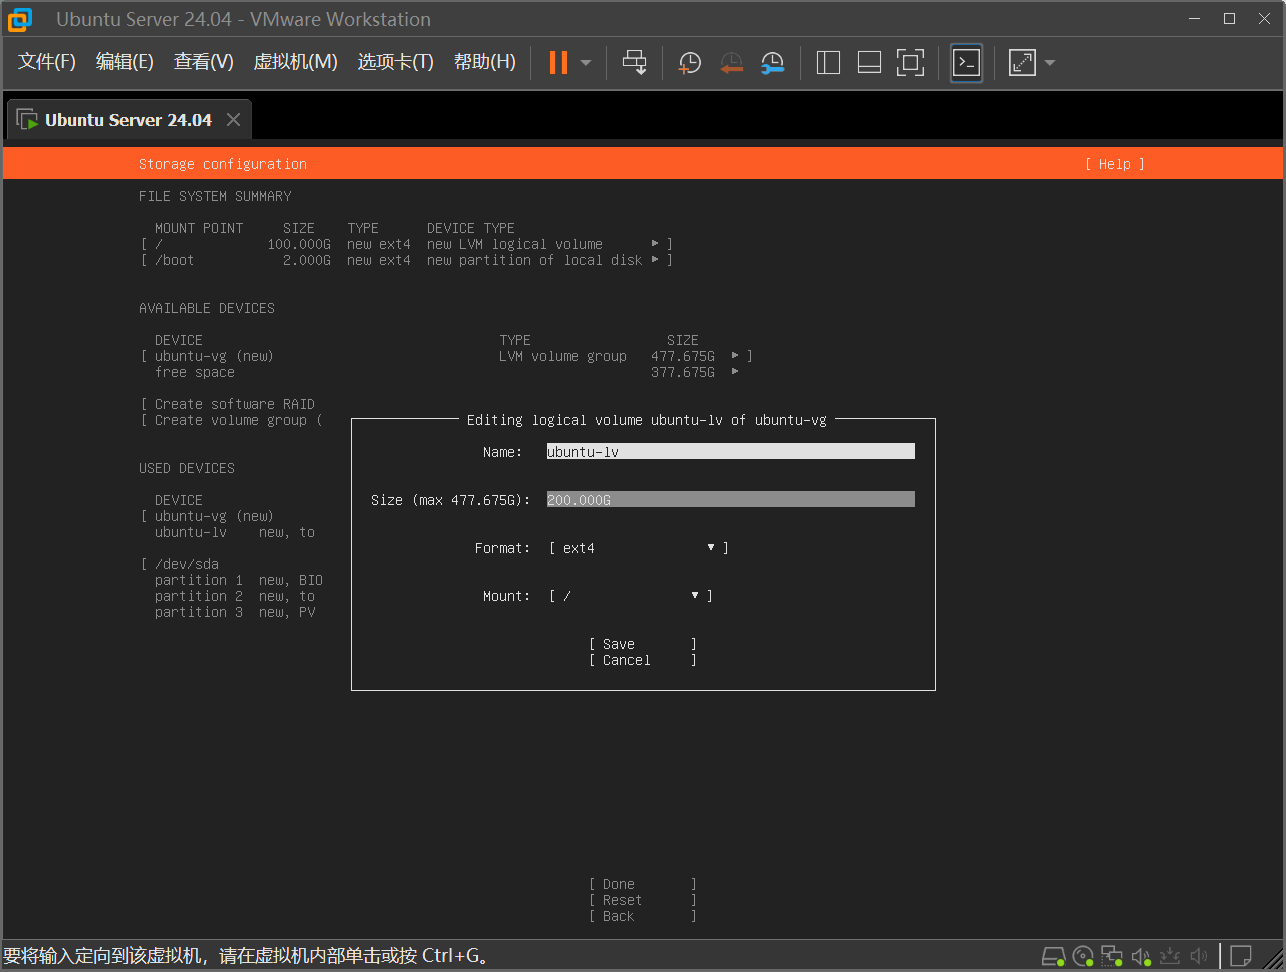The image size is (1286, 972).
Task: Click the CD/DVD drive status icon
Action: (x=1083, y=956)
